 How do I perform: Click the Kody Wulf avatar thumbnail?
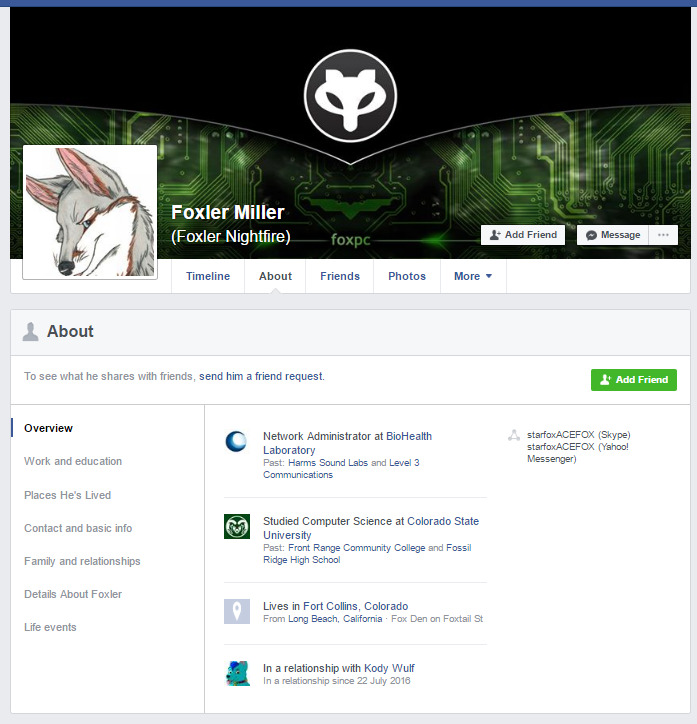pos(237,673)
